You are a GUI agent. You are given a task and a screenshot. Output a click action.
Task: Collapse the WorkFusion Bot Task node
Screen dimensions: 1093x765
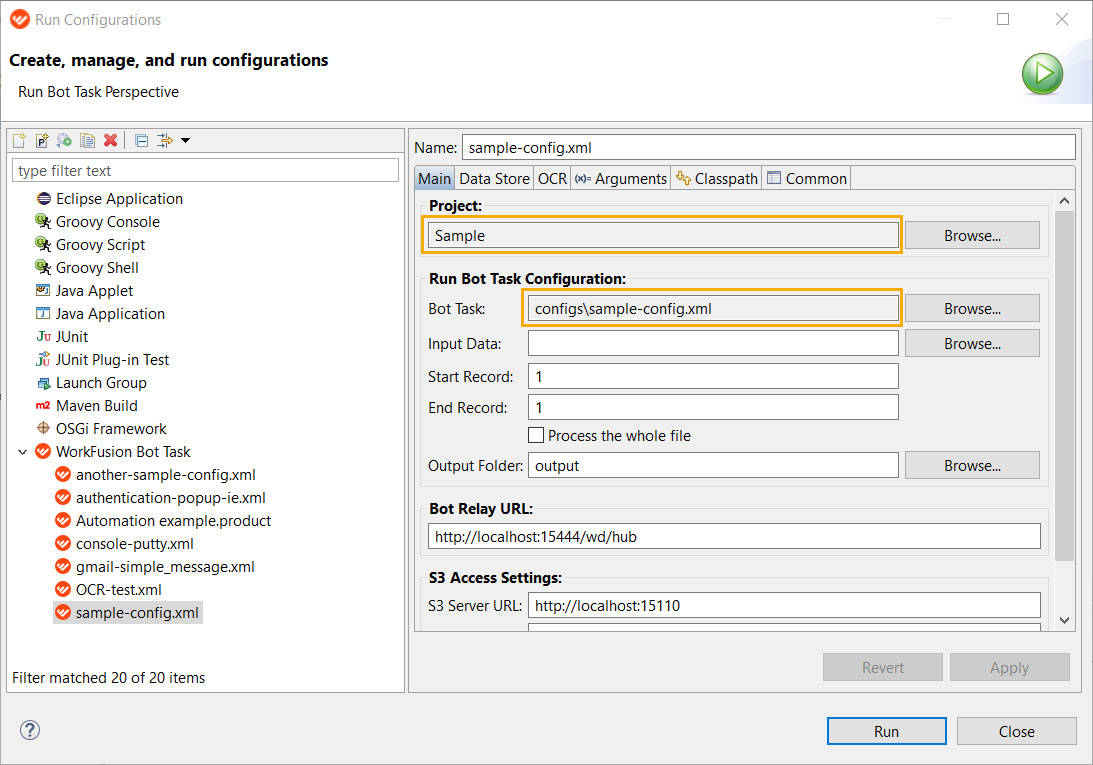coord(22,452)
